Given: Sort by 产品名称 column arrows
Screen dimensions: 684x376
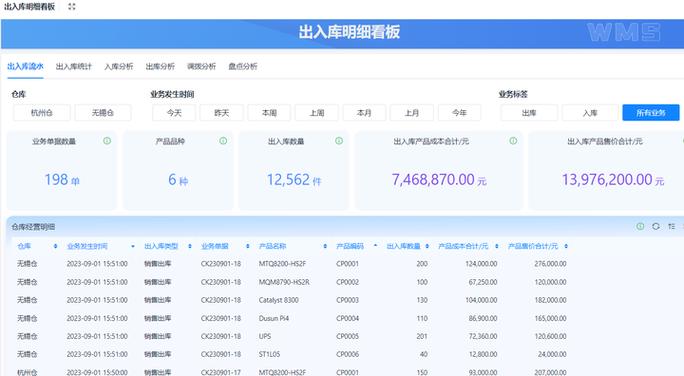Looking at the screenshot, I should click(x=325, y=246).
